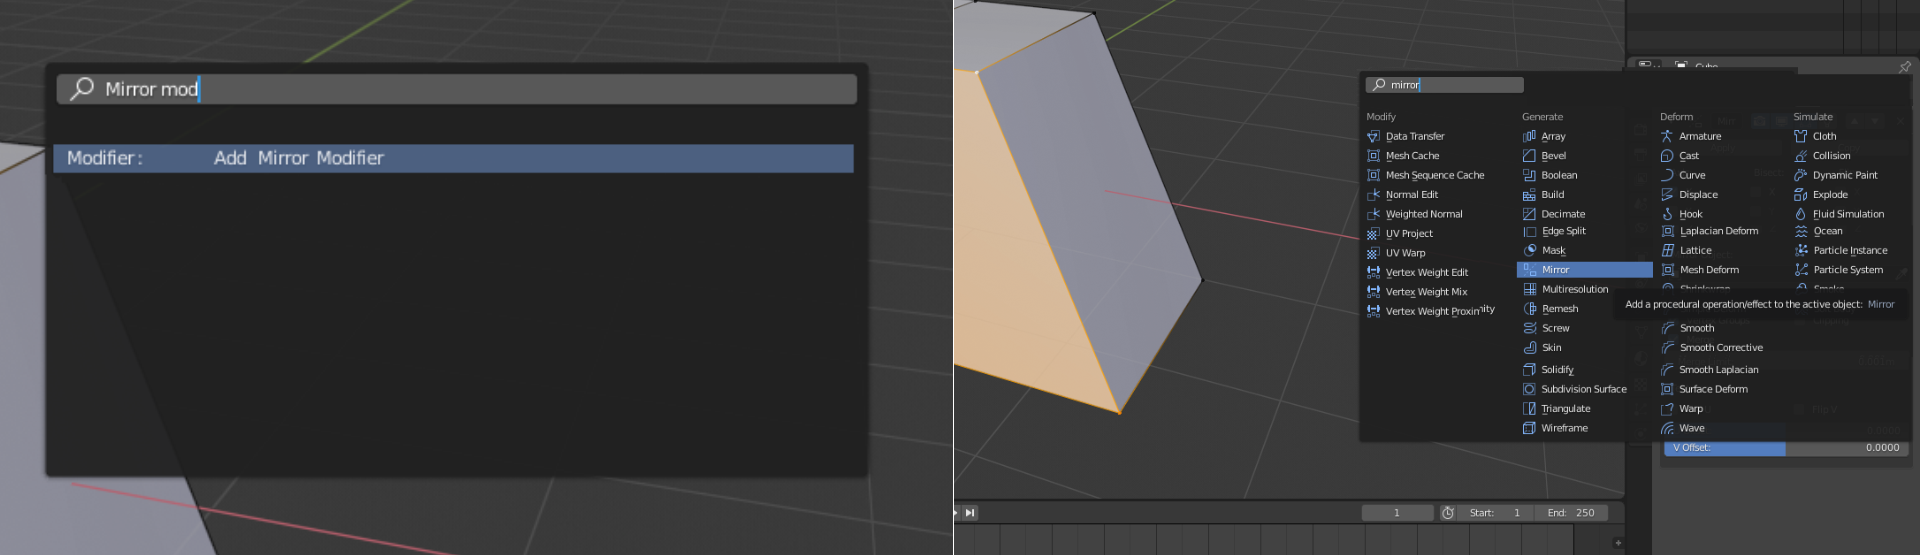Add the Particle Instance modifier
Image resolution: width=1920 pixels, height=555 pixels.
[1841, 251]
